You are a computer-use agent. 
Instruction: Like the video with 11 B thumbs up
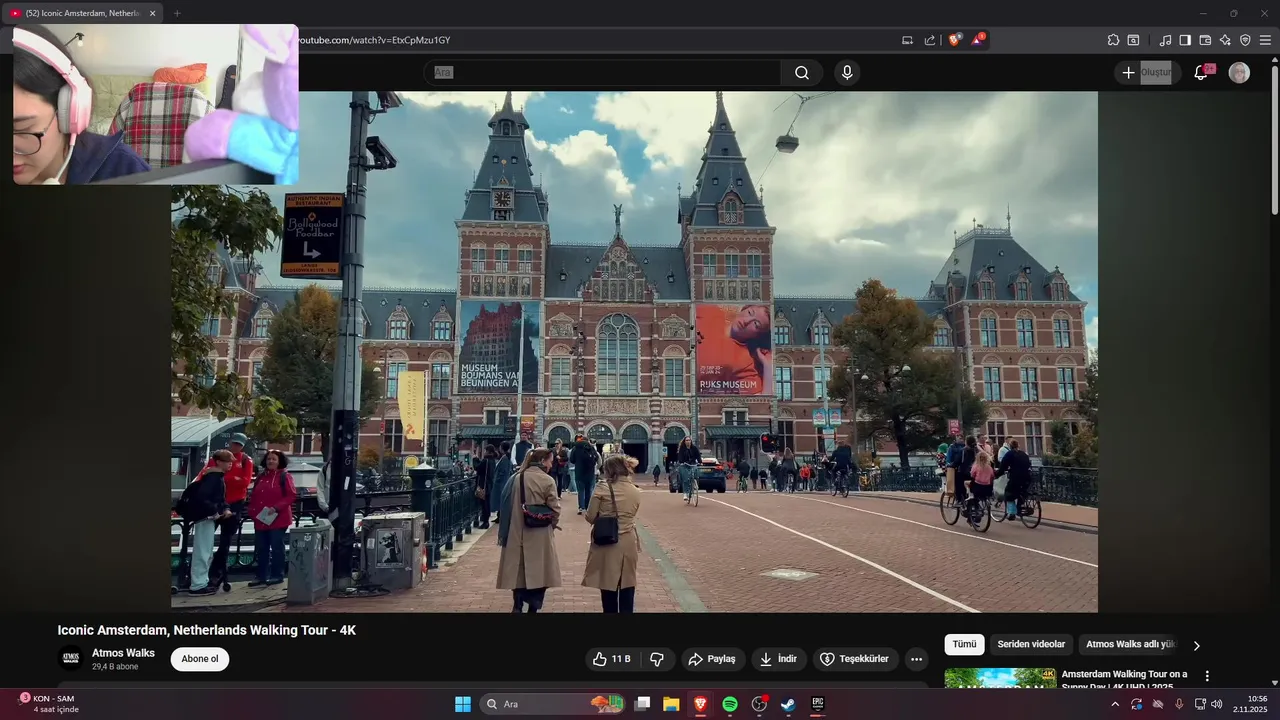point(611,659)
